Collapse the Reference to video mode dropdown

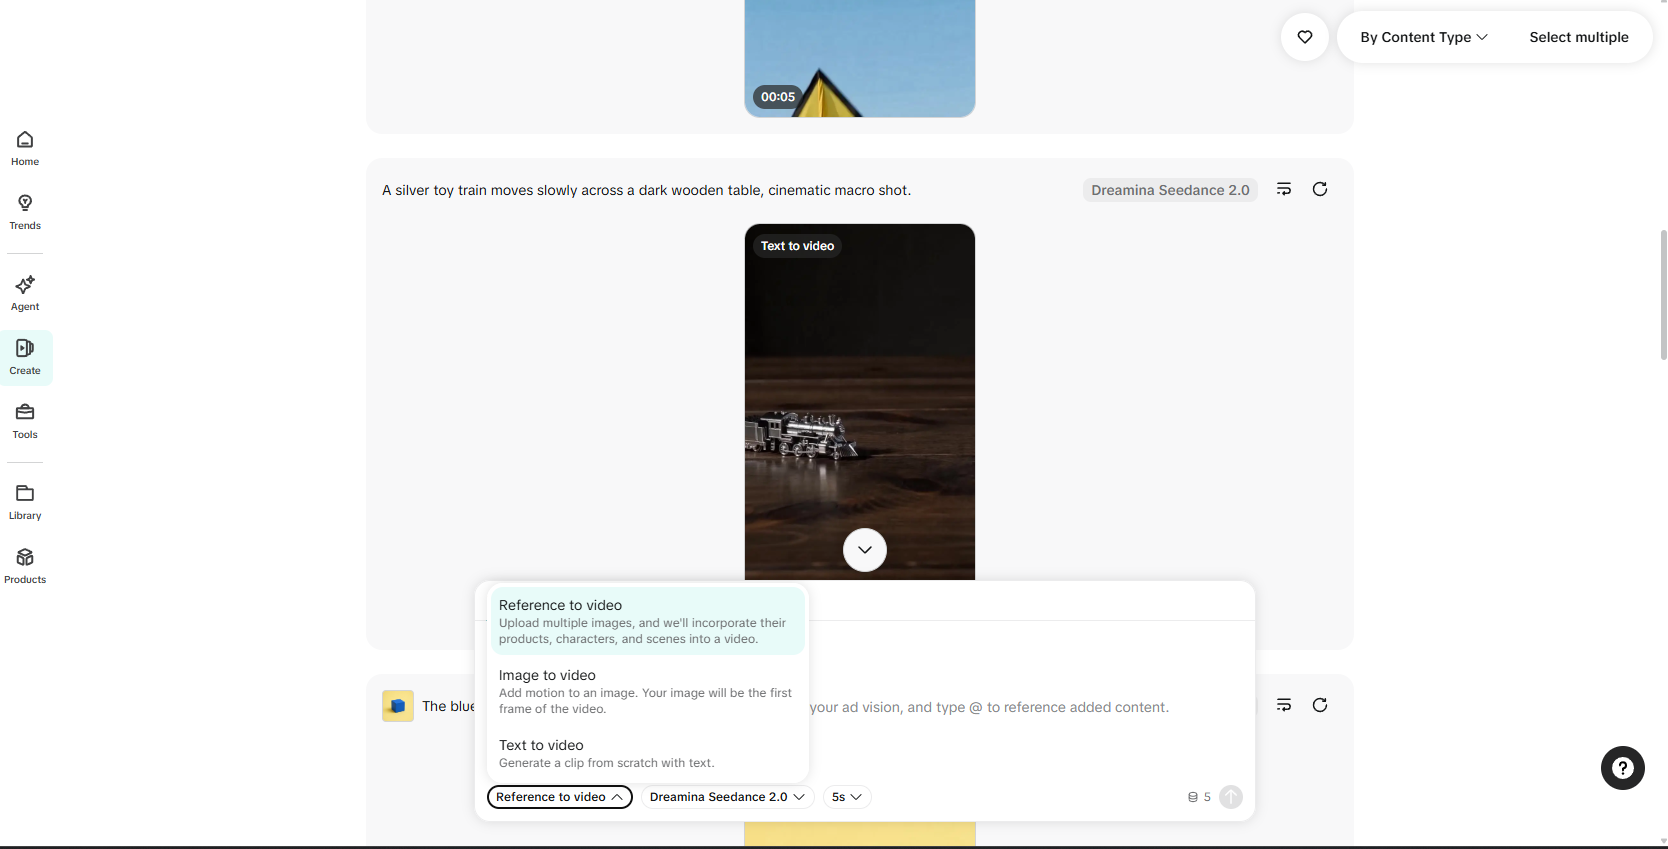560,797
